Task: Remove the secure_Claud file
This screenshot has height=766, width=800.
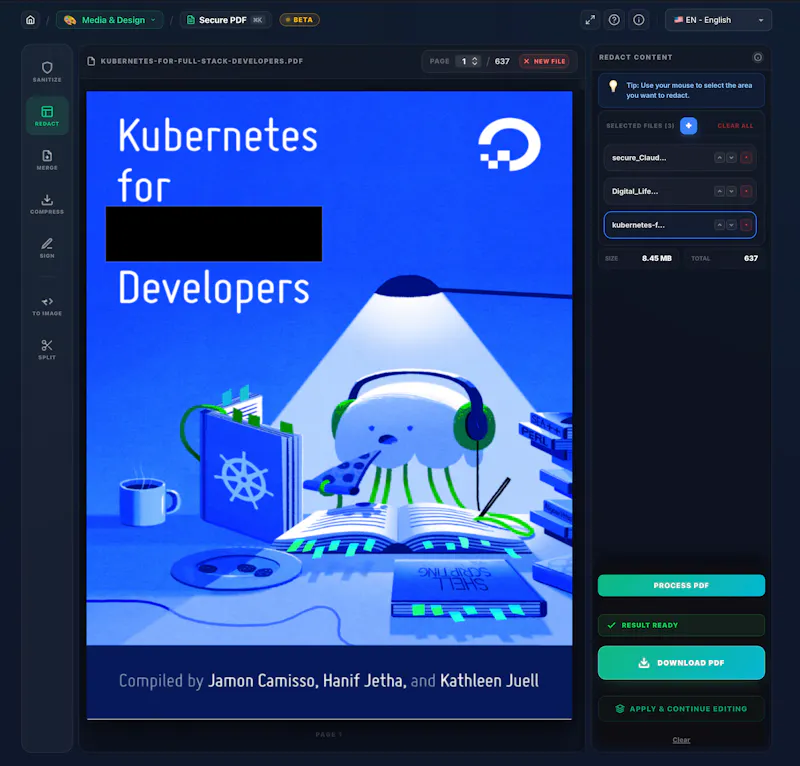Action: tap(746, 158)
